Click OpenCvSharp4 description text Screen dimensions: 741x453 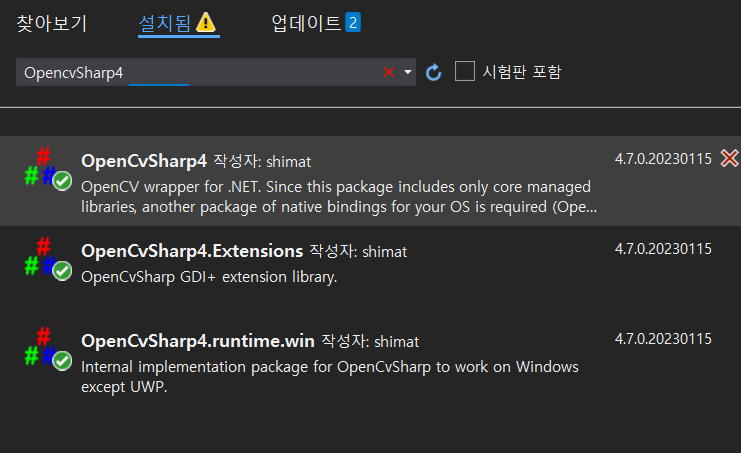[339, 197]
